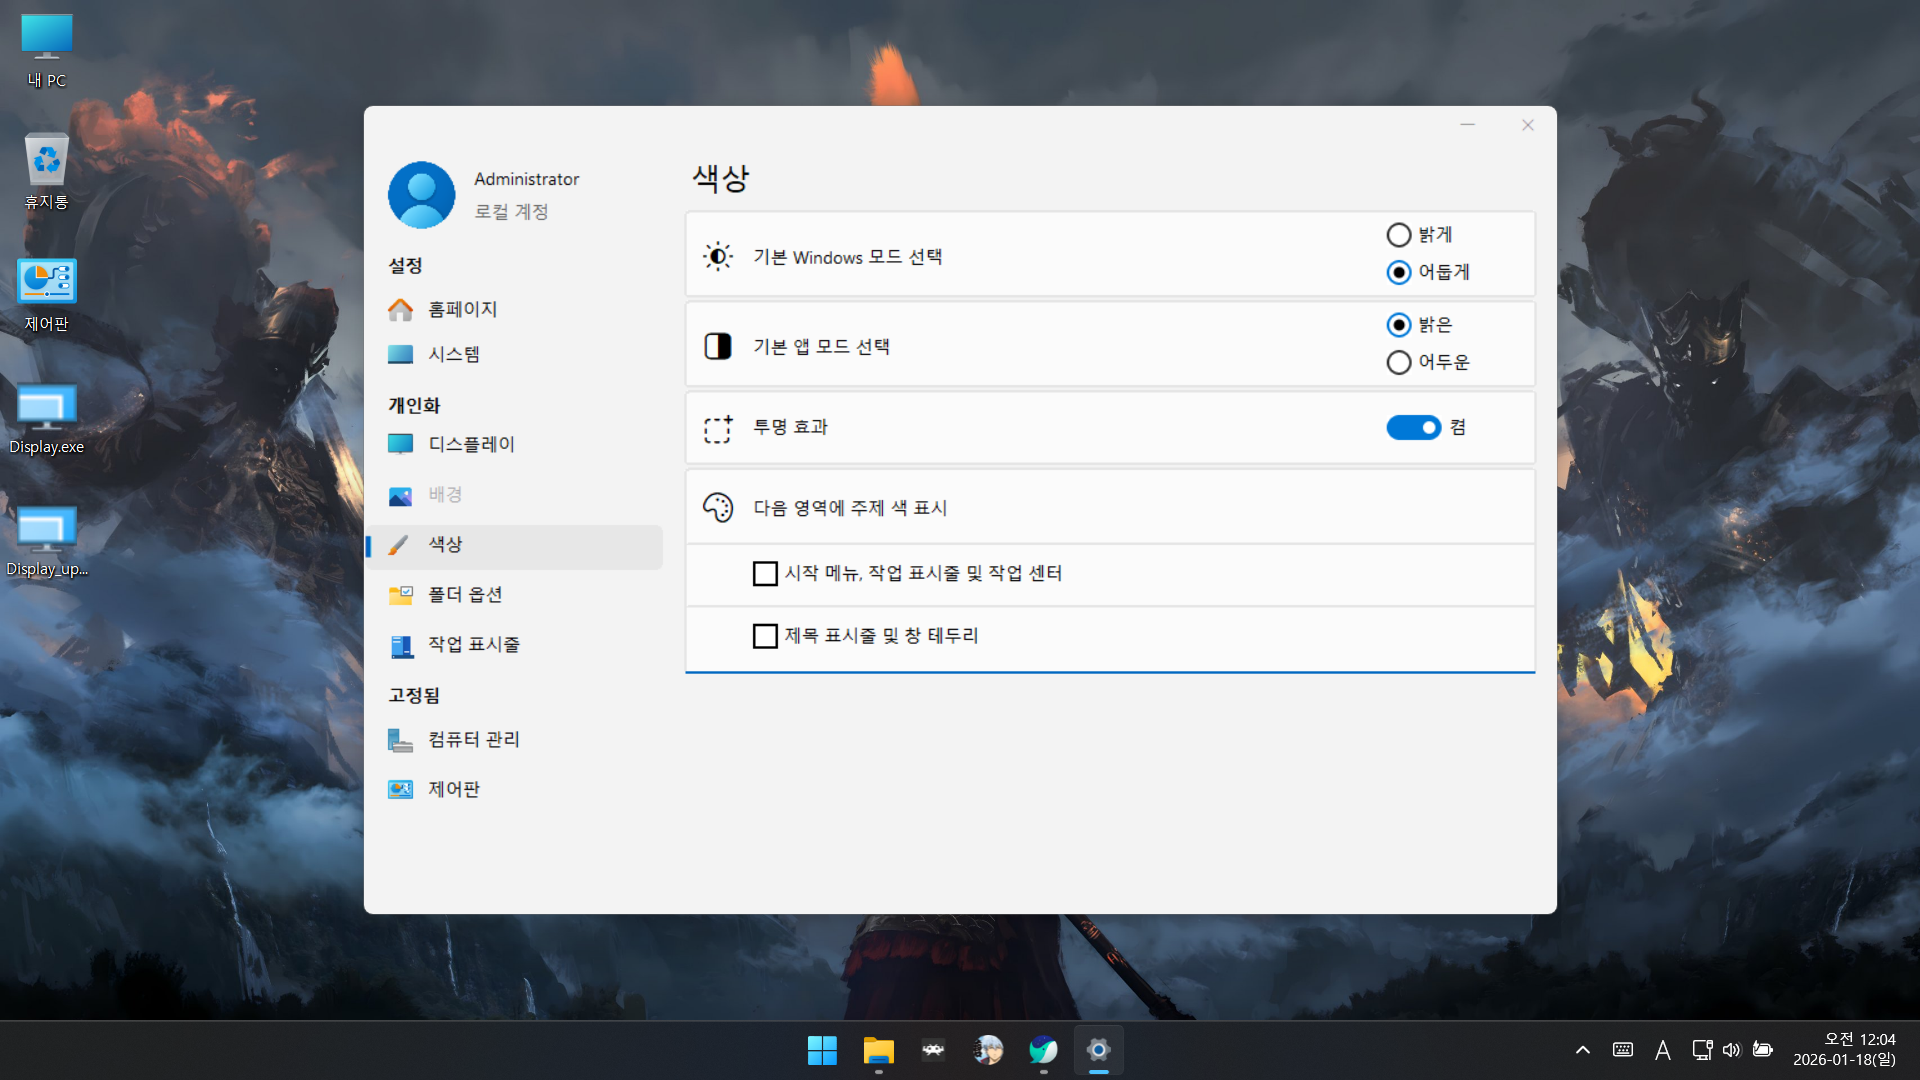Image resolution: width=1920 pixels, height=1080 pixels.
Task: Open 컴퓨터 관리 pinned shortcut
Action: click(473, 740)
